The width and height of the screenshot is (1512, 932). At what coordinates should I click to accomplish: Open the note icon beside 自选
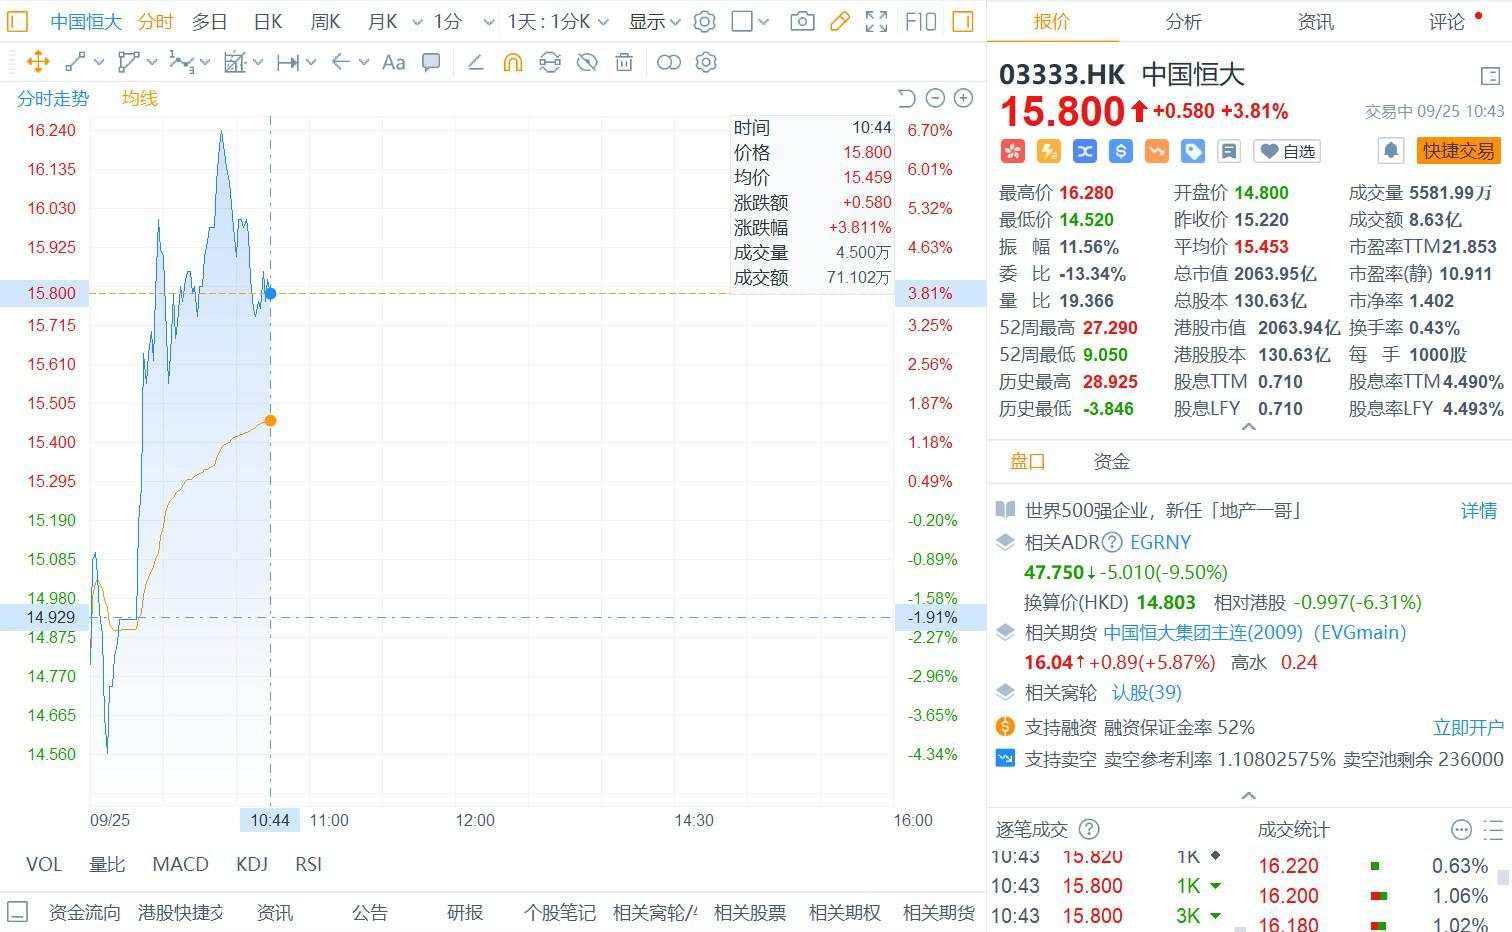click(1228, 151)
